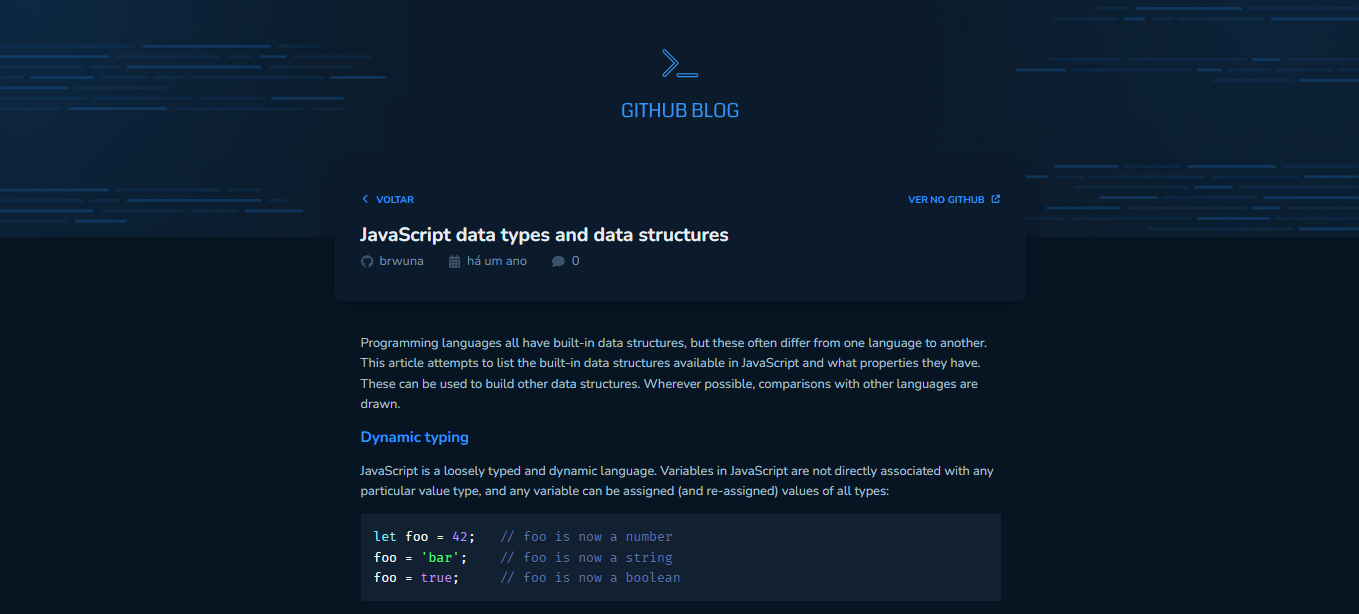Click the 'foo is now a string' comment
Screen dimensions: 1359x614
(x=587, y=557)
